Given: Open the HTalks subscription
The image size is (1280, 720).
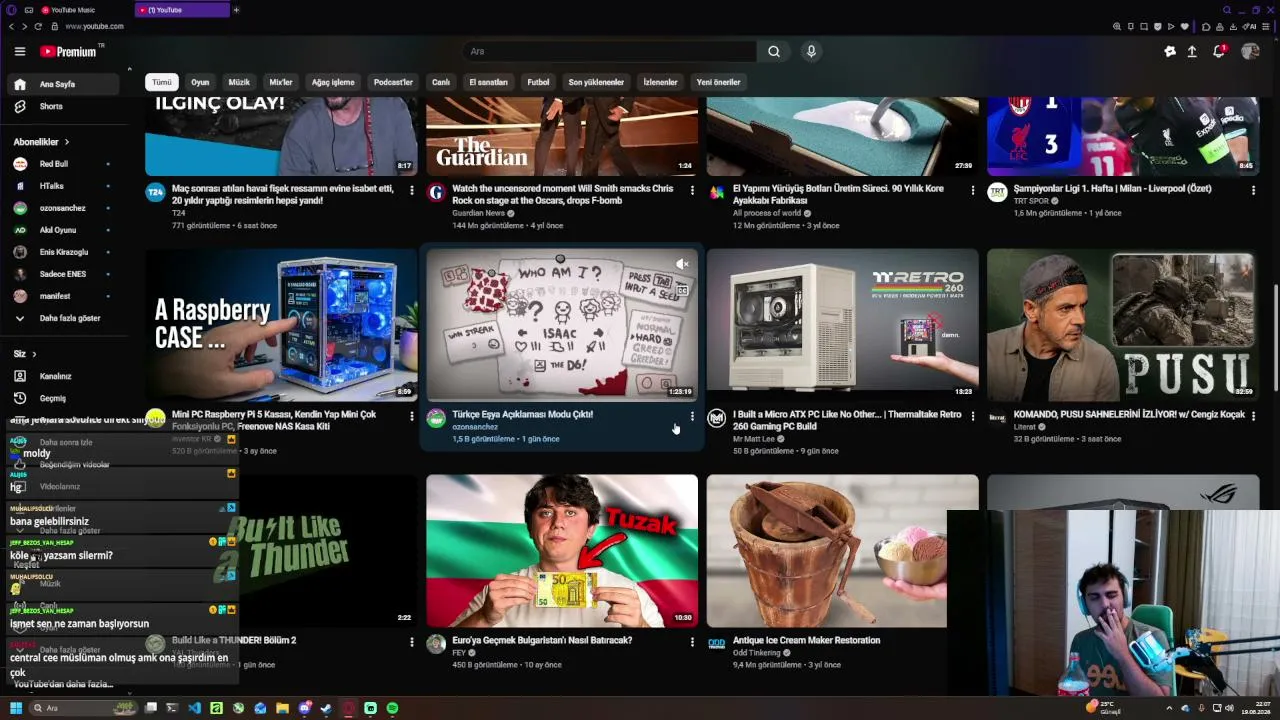Looking at the screenshot, I should click(65, 186).
